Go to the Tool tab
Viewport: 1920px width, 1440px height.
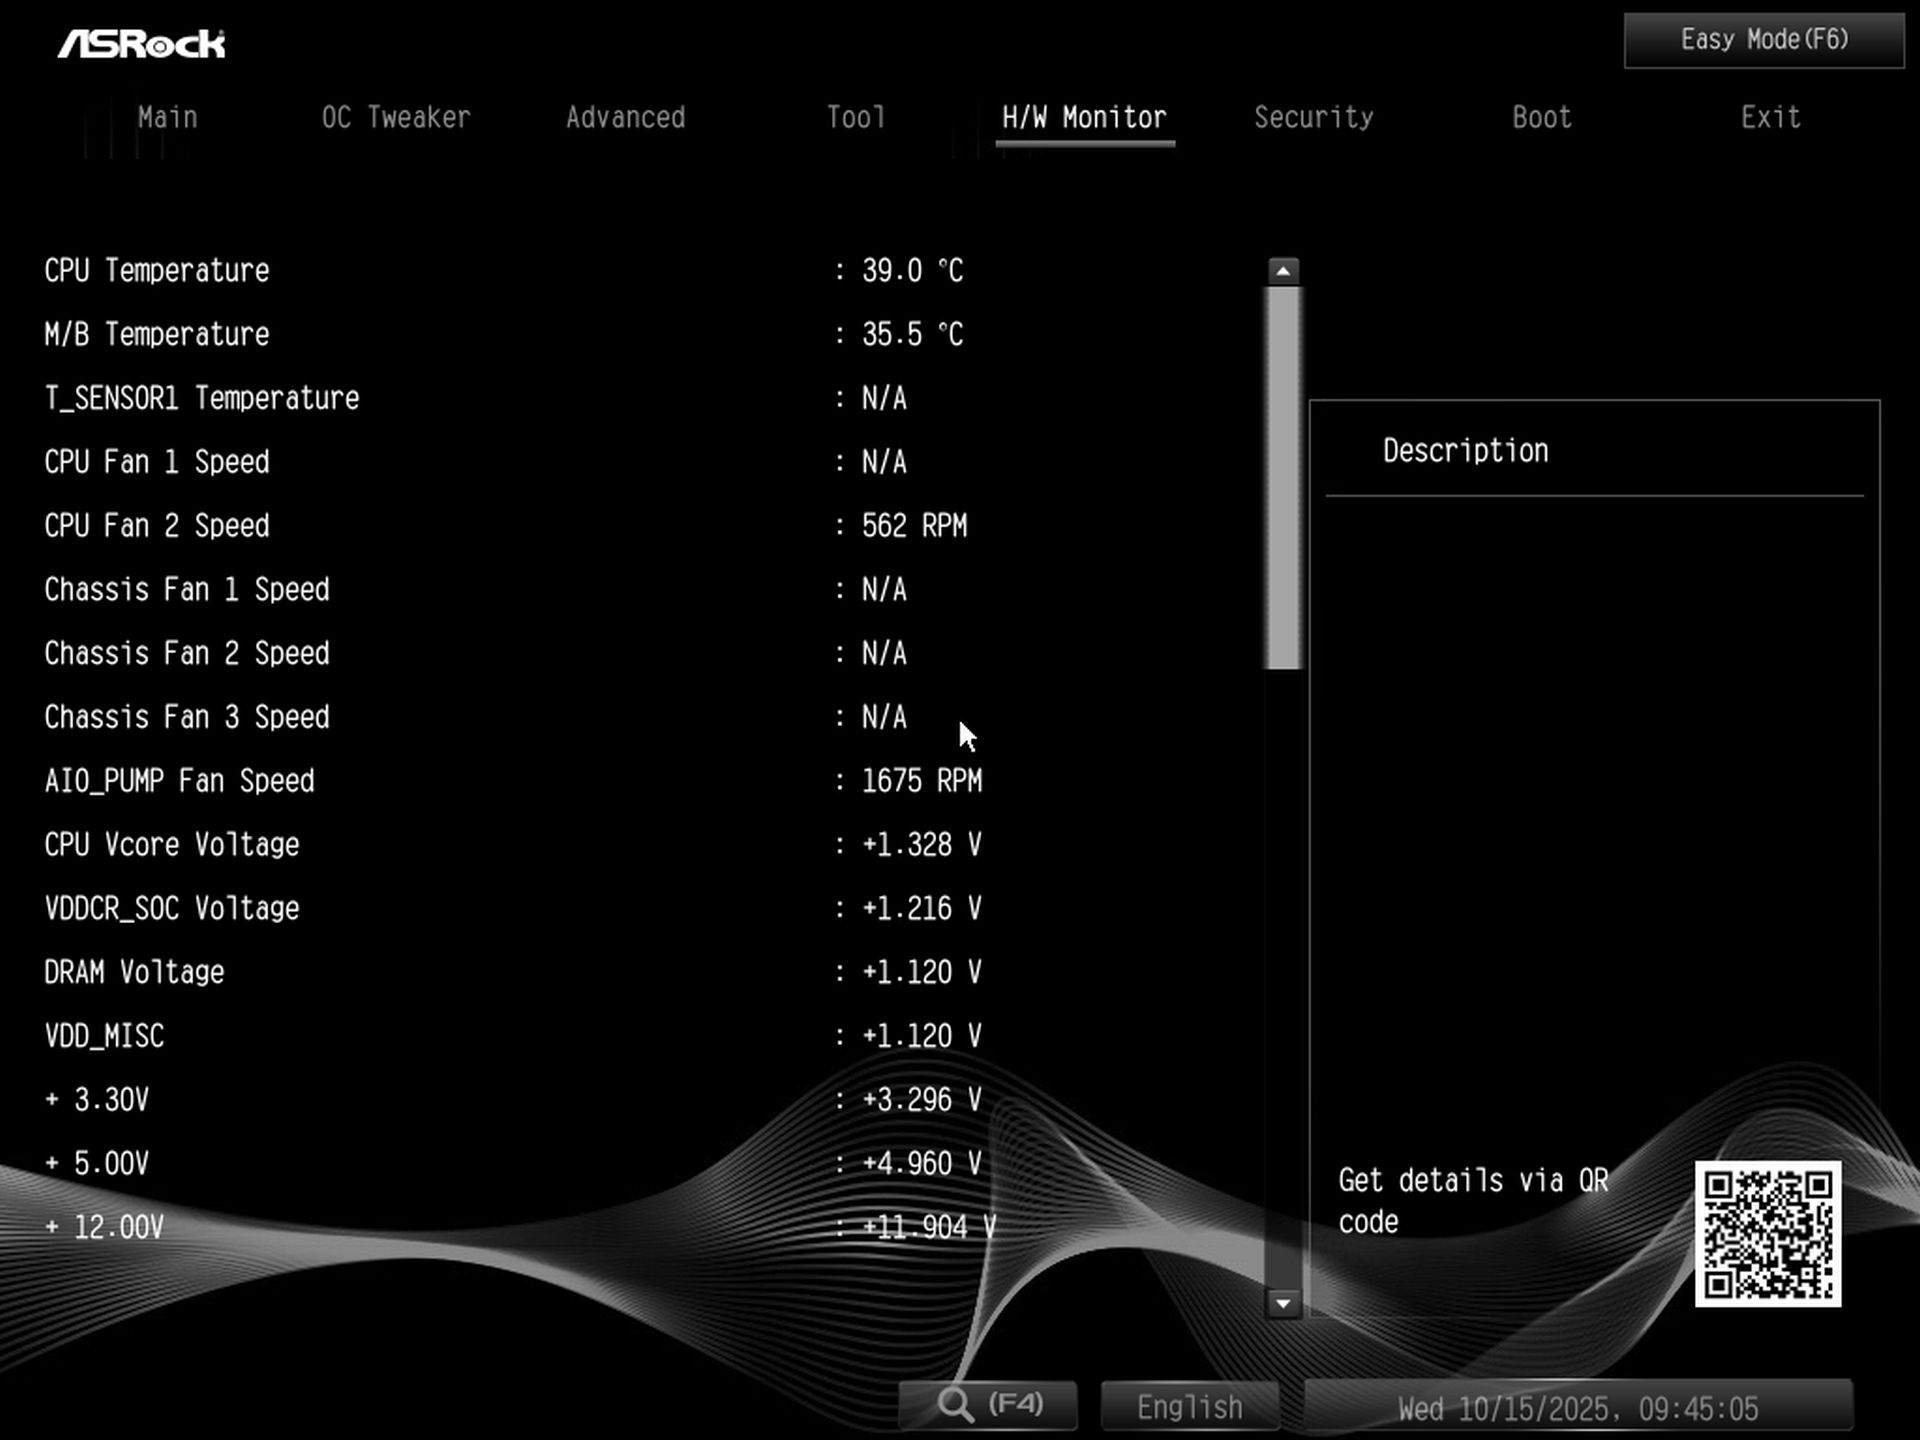pyautogui.click(x=855, y=118)
